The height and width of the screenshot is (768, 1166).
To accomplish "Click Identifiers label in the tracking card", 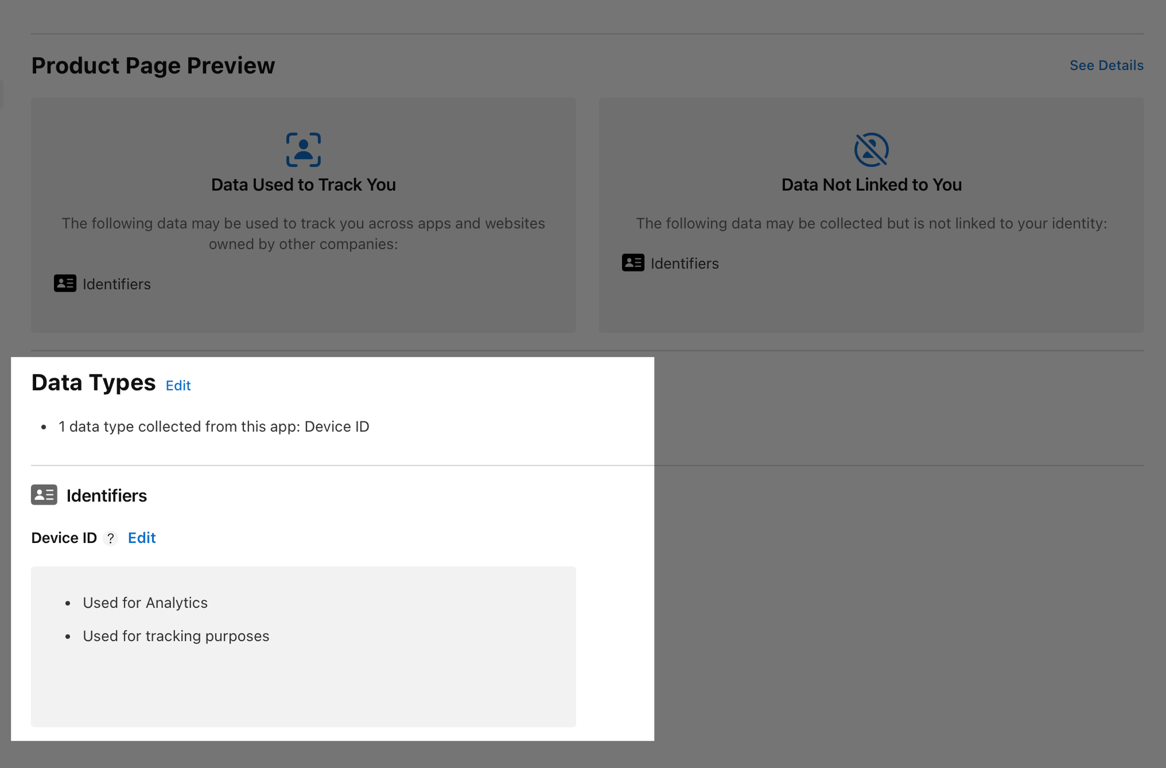I will (117, 284).
